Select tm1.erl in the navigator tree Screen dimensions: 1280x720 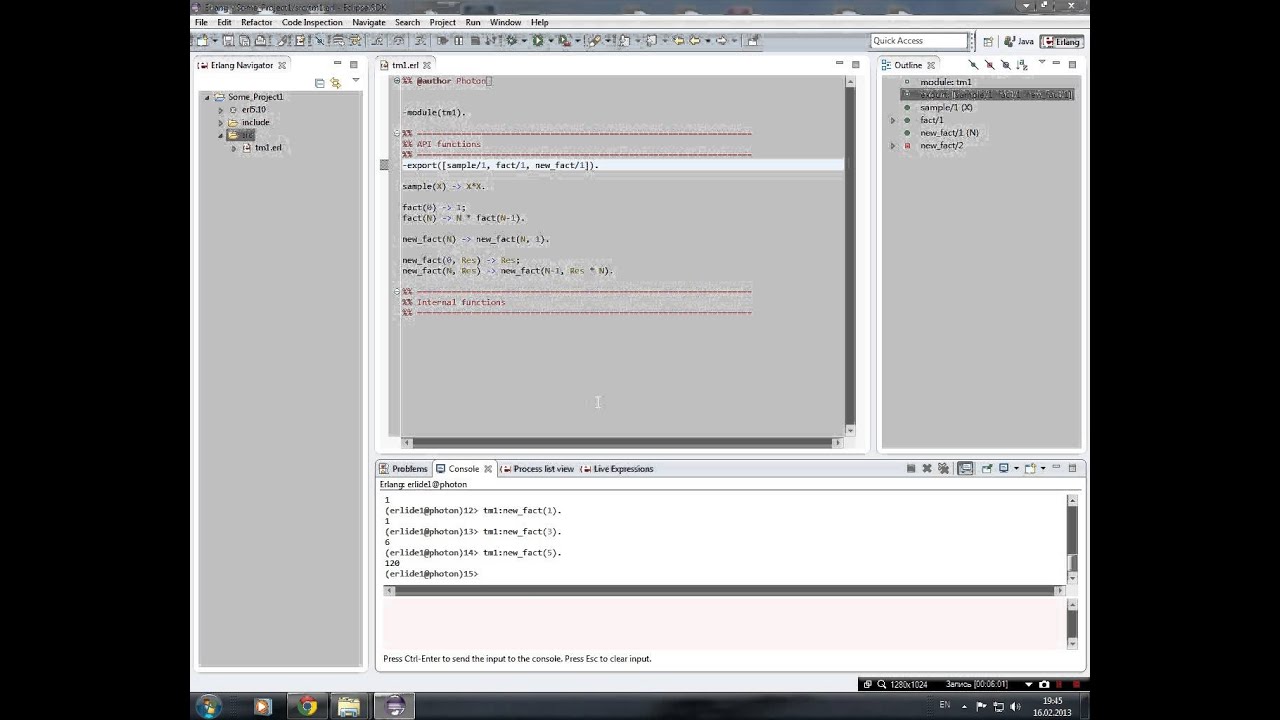(261, 148)
